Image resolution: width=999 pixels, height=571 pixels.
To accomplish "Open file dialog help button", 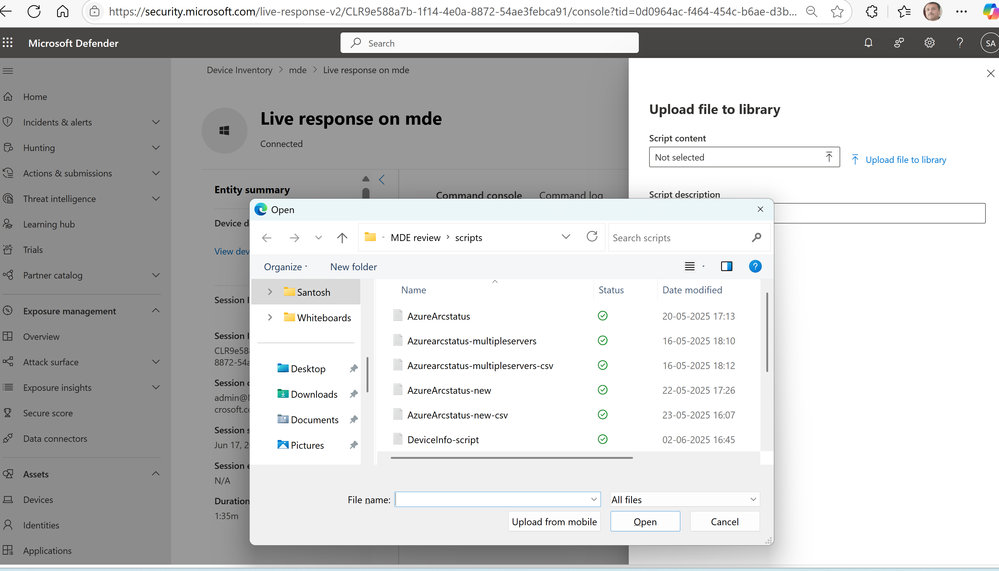I will (x=755, y=266).
